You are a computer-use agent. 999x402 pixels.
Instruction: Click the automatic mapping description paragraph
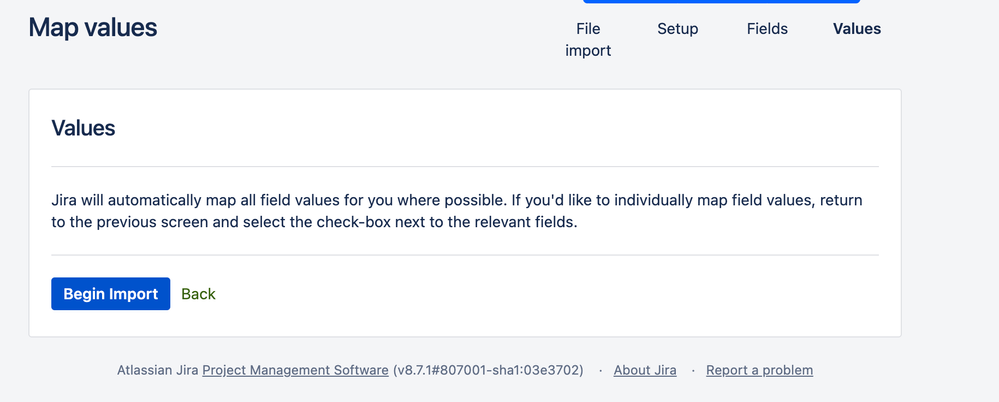(456, 212)
